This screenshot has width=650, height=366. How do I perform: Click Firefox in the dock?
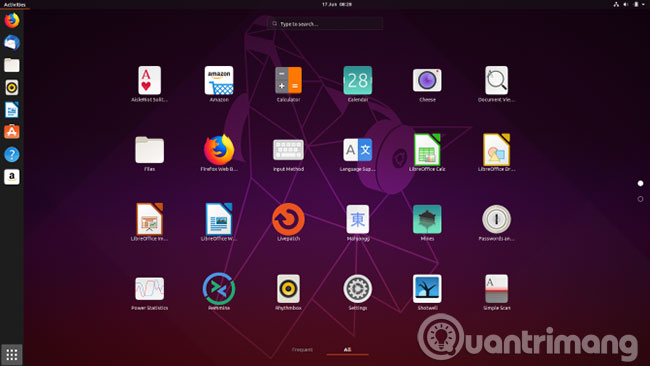pos(12,20)
